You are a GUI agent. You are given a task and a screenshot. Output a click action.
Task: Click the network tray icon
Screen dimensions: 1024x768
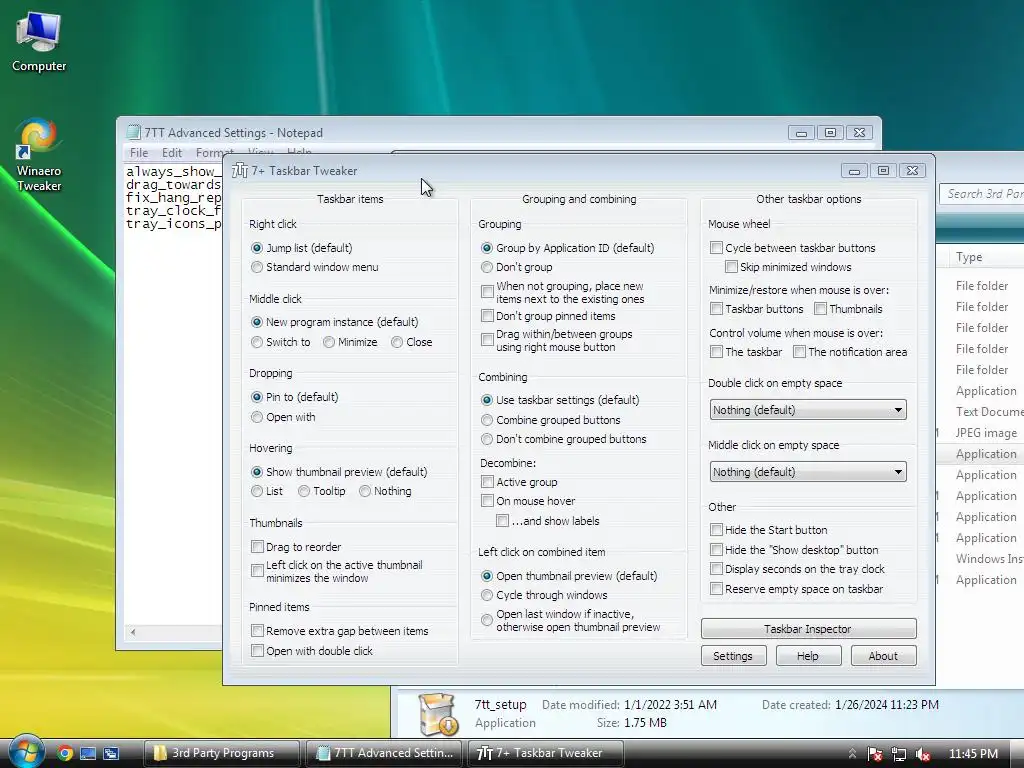(899, 754)
